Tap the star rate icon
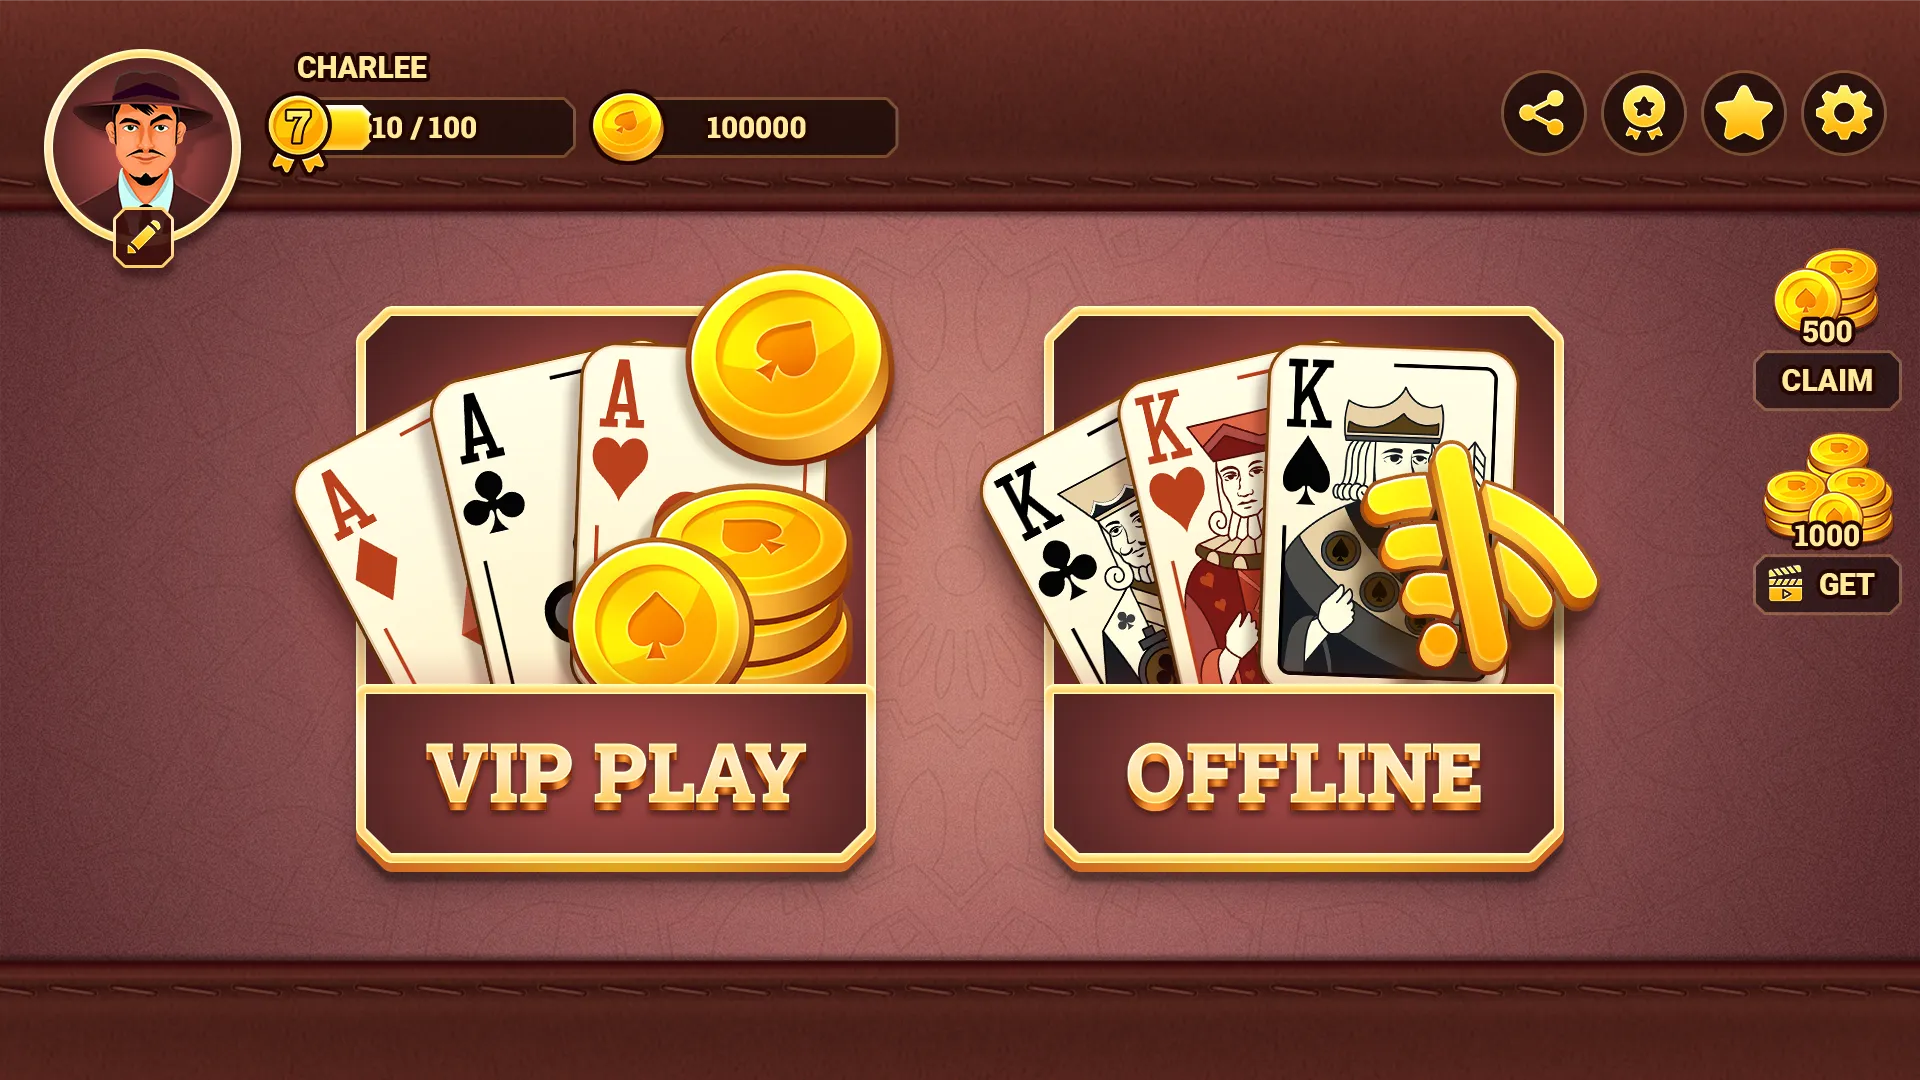The height and width of the screenshot is (1080, 1920). (x=1743, y=113)
